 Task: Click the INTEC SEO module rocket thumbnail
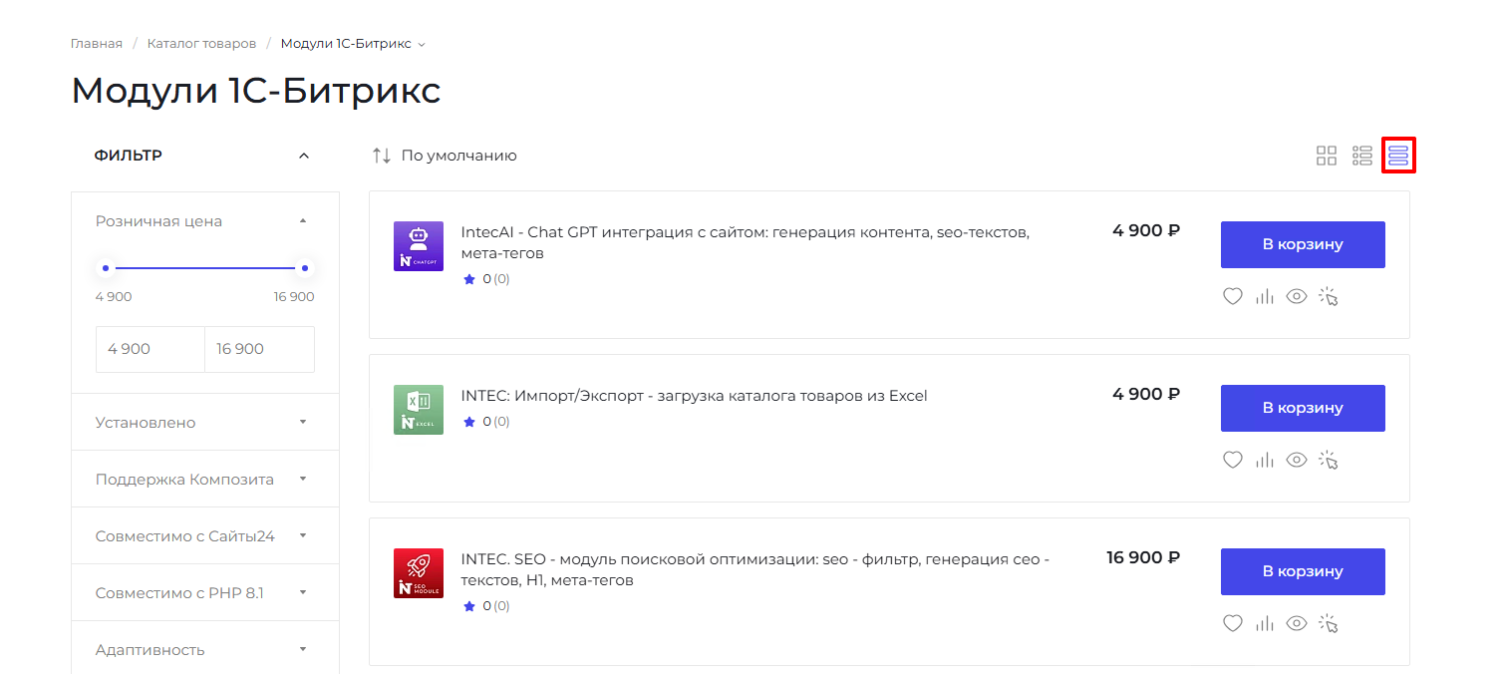point(418,573)
